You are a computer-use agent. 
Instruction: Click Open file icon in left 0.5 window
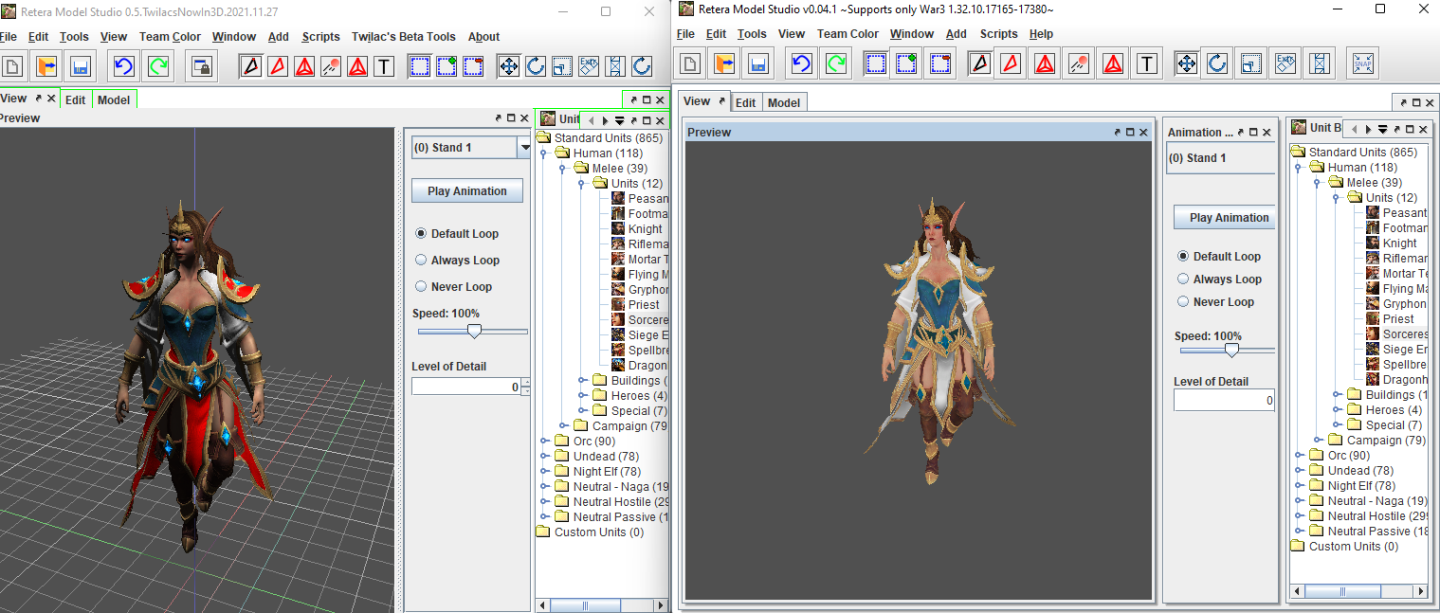click(46, 67)
